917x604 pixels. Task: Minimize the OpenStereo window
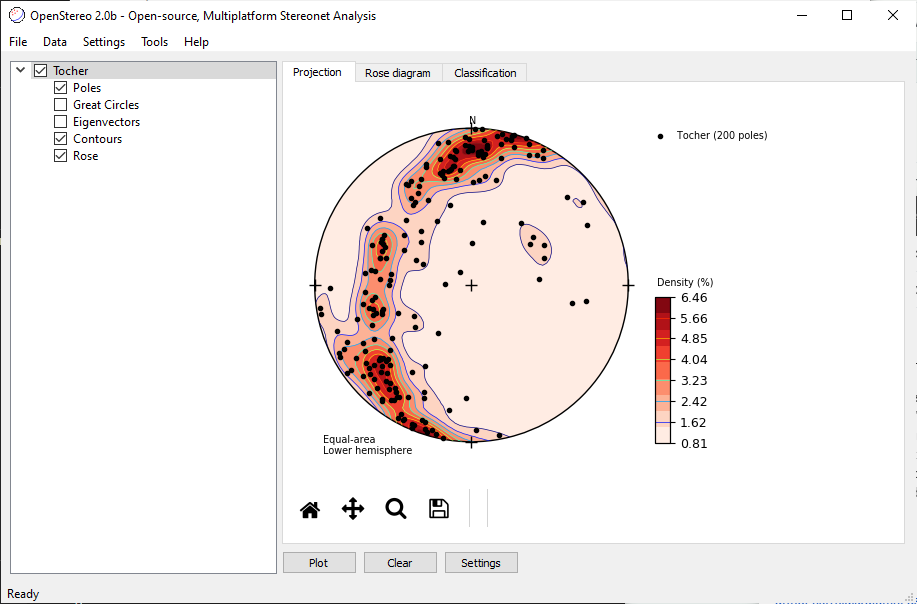click(x=801, y=16)
